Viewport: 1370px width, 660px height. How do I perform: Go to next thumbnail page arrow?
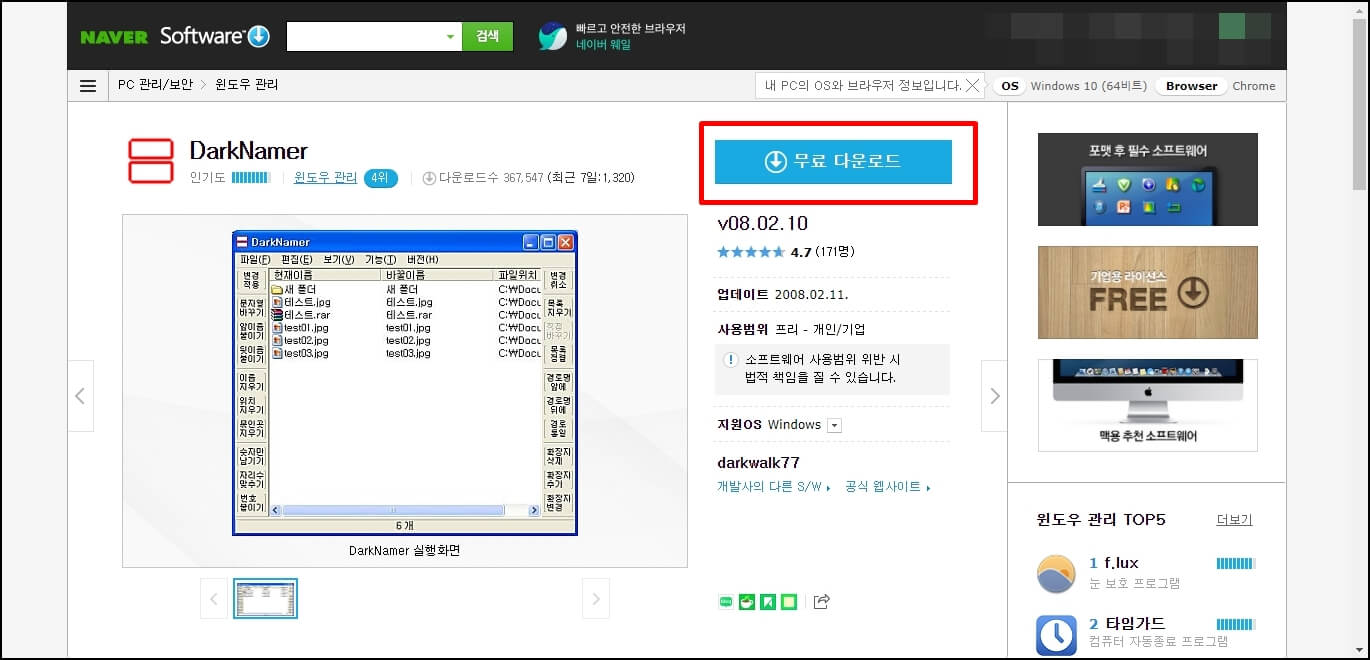(596, 599)
